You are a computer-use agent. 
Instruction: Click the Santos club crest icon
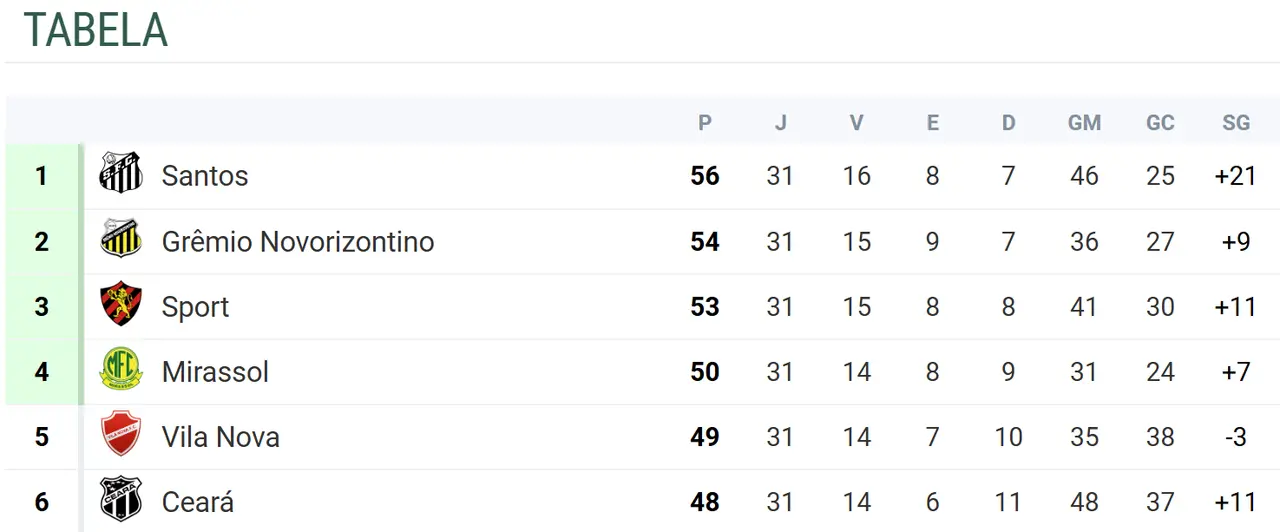[x=121, y=173]
